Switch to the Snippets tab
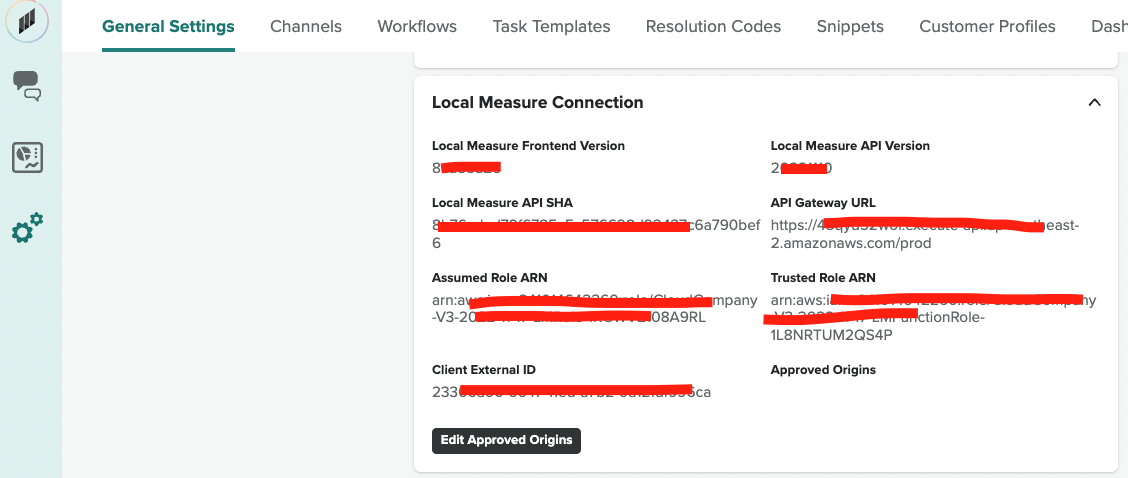 click(850, 27)
